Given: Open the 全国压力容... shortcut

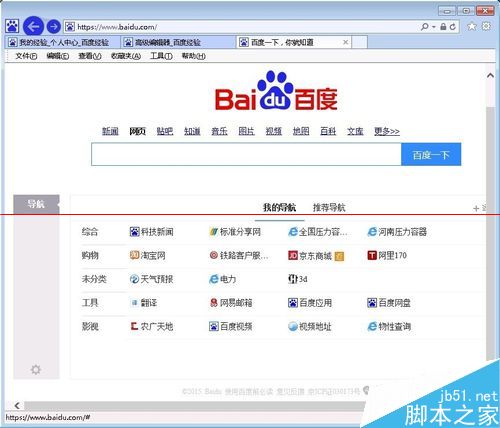Looking at the screenshot, I should tap(318, 232).
